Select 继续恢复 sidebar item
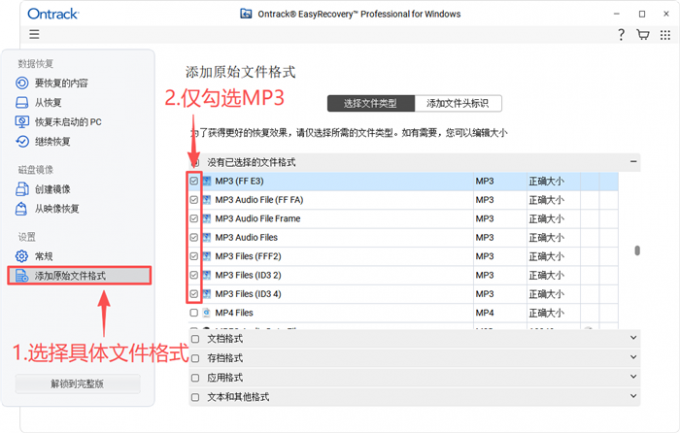The image size is (680, 433). point(52,141)
